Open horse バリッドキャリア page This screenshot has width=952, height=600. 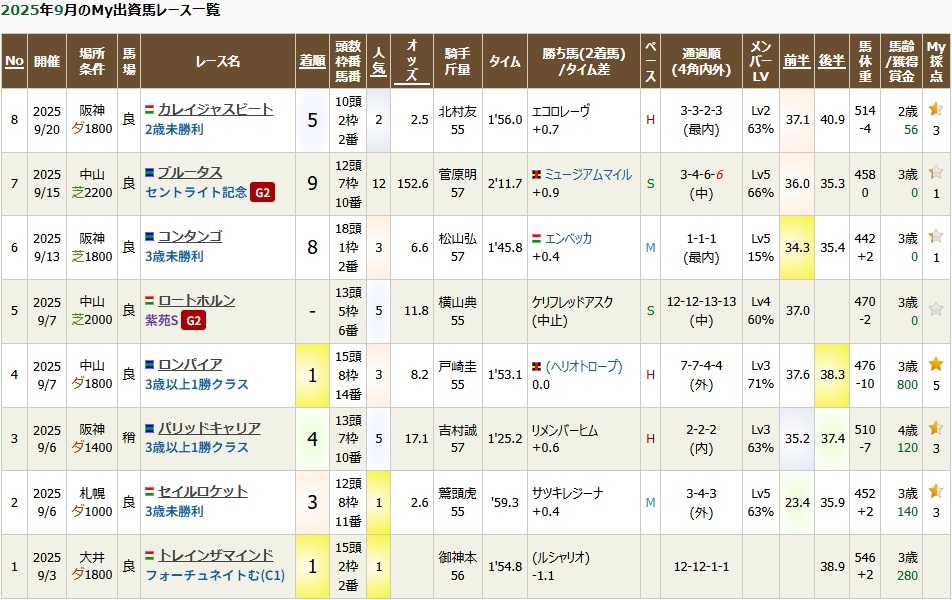209,428
